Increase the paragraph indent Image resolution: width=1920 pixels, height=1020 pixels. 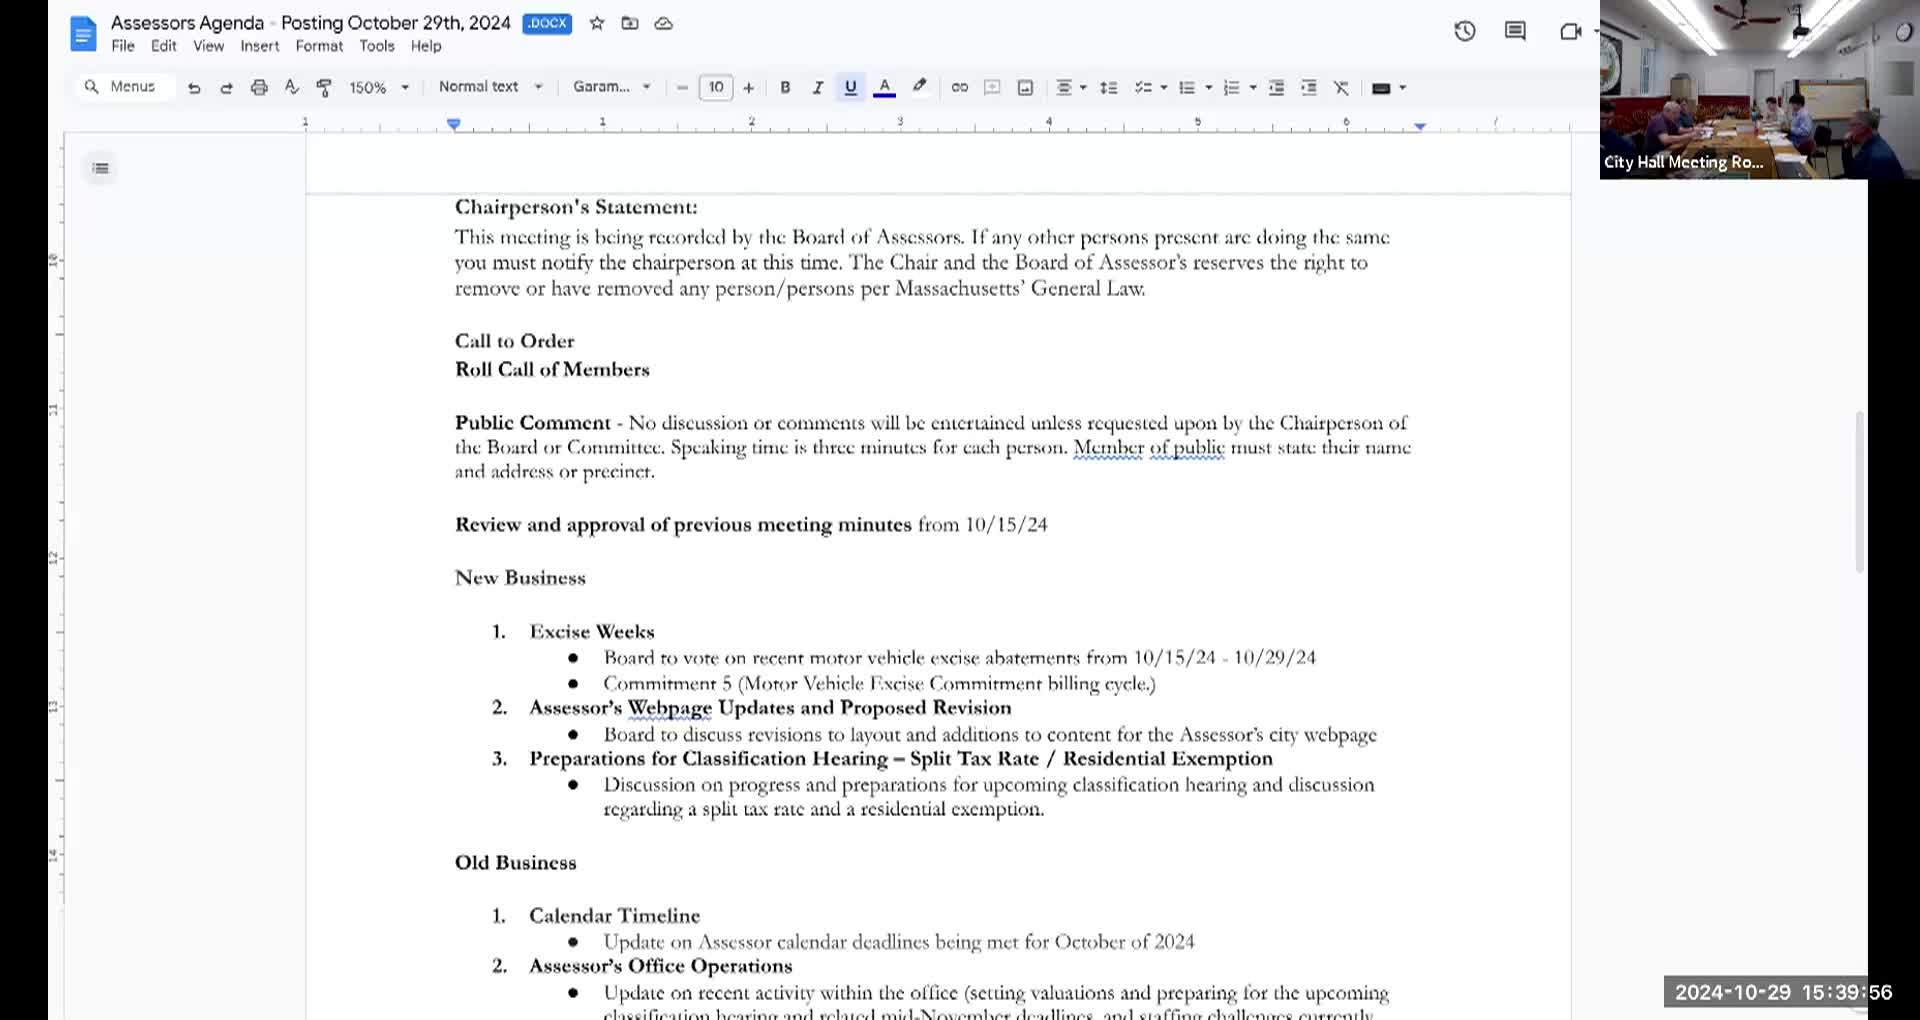point(1309,88)
